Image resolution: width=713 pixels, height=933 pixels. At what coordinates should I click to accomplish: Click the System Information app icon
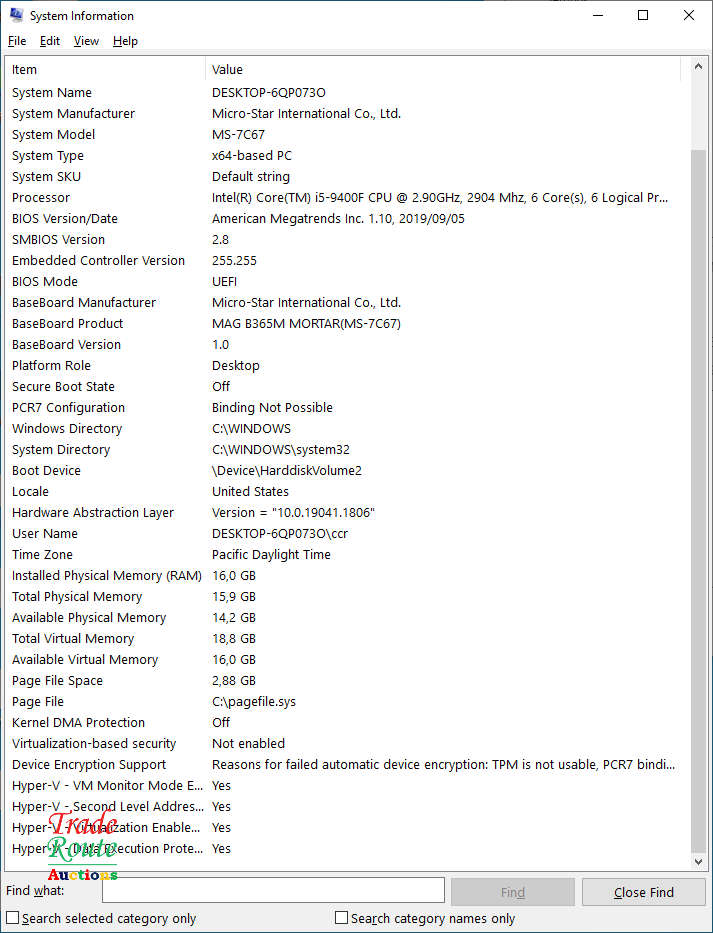pos(16,15)
